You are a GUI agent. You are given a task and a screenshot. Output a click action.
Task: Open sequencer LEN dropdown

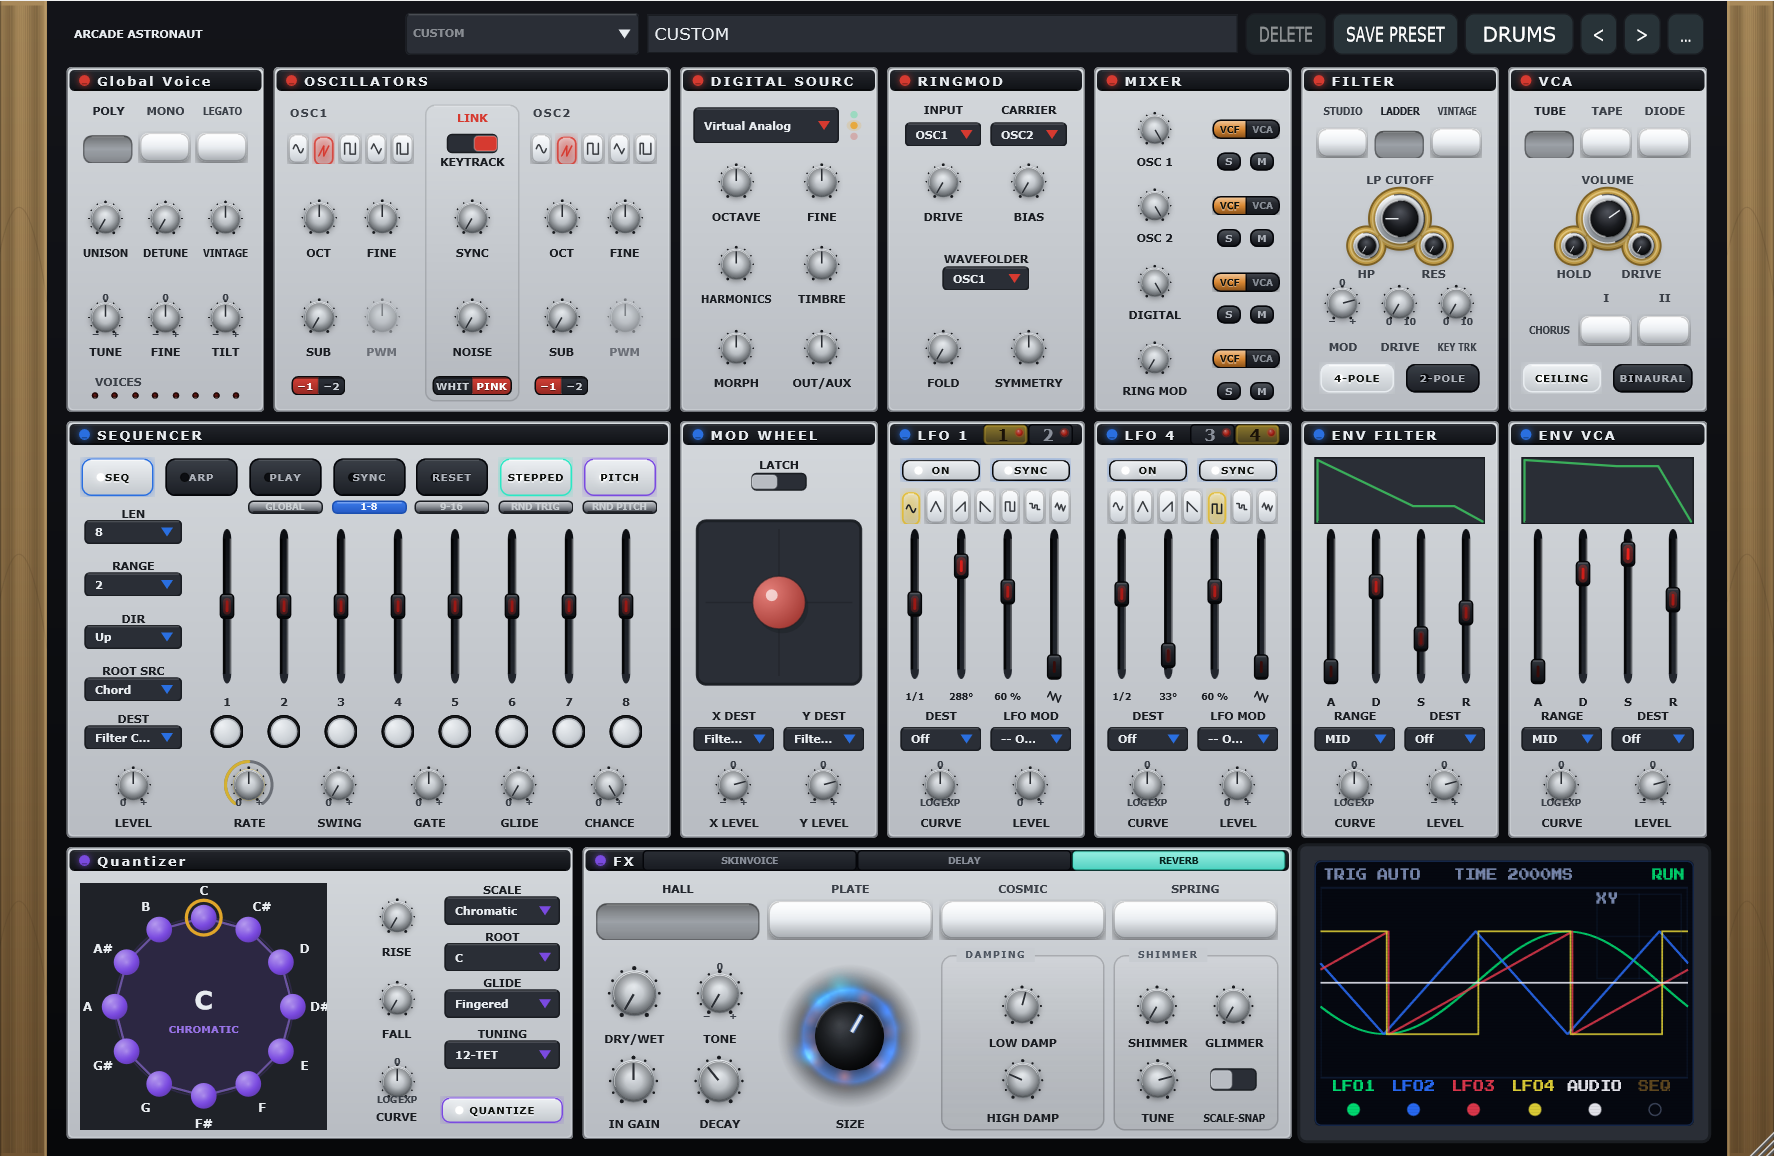(133, 532)
